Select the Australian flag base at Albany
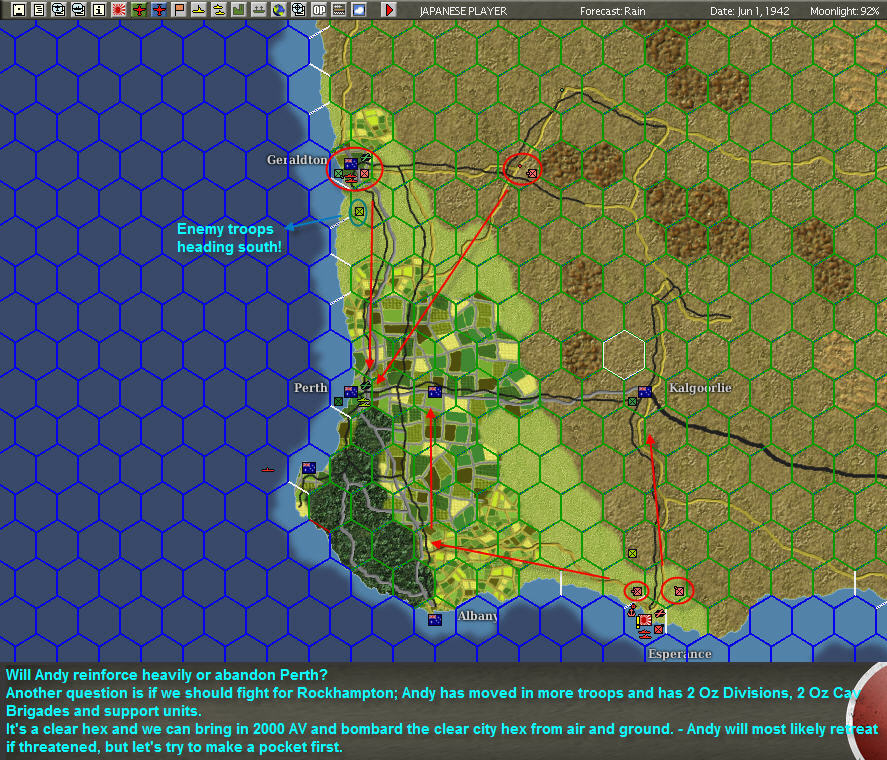The image size is (887, 760). pyautogui.click(x=434, y=620)
